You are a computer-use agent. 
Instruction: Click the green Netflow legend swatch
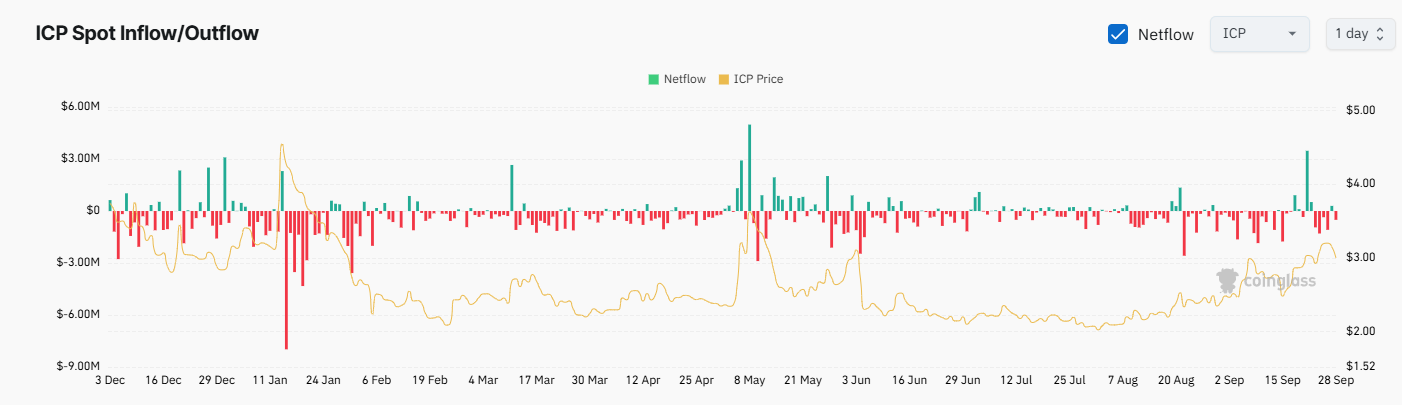(654, 79)
